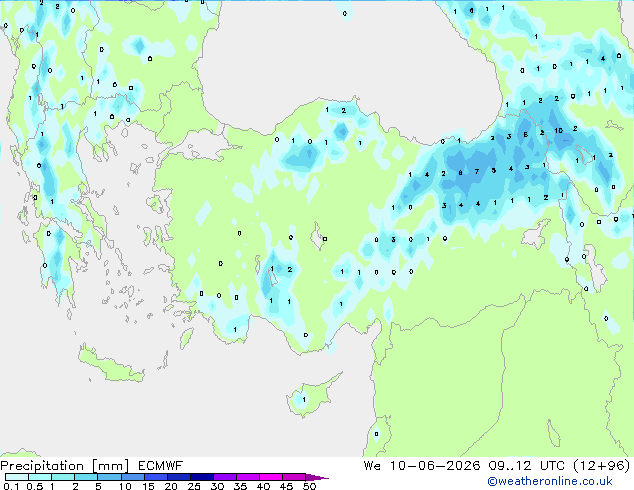Click the 'Precipitation [mm]' title text
Viewport: 634px width, 490px height.
65,466
